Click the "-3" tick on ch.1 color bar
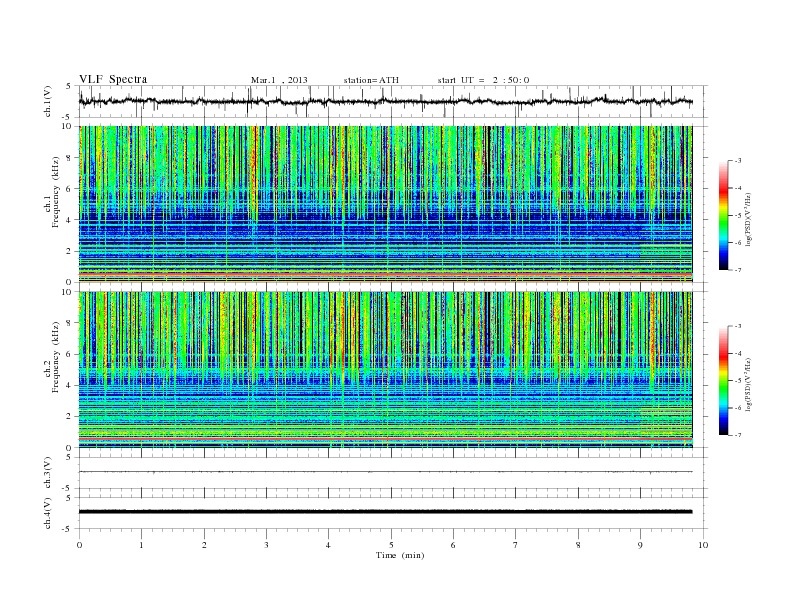Viewport: 792px width, 612px height. click(x=737, y=161)
